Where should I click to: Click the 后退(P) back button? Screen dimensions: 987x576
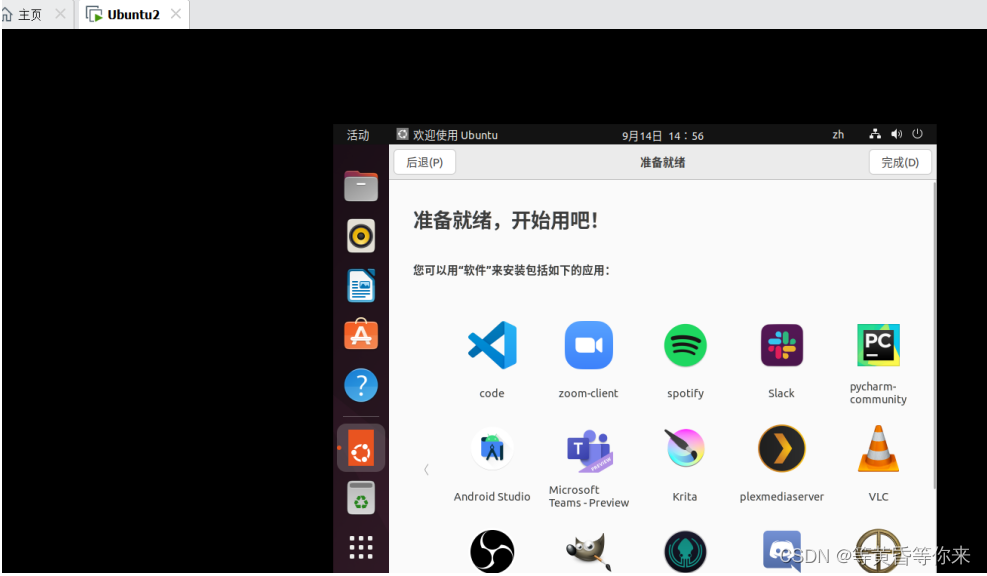425,162
